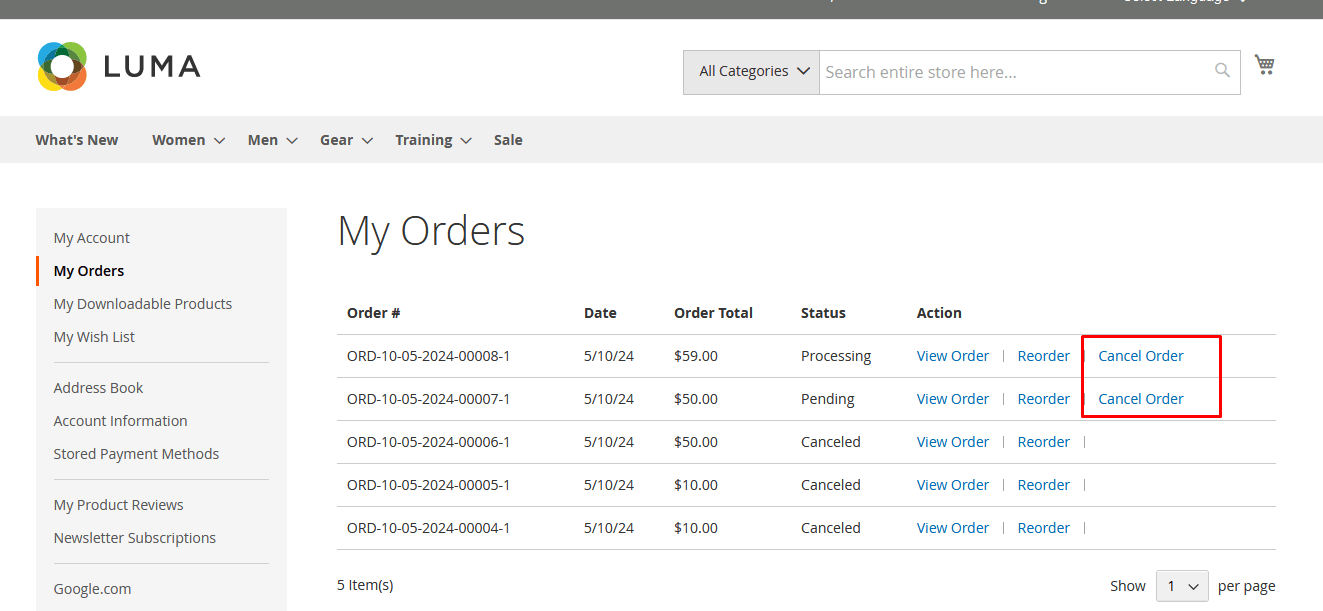
Task: Reorder order ORD-10-05-2024-00006-1
Action: tap(1043, 442)
